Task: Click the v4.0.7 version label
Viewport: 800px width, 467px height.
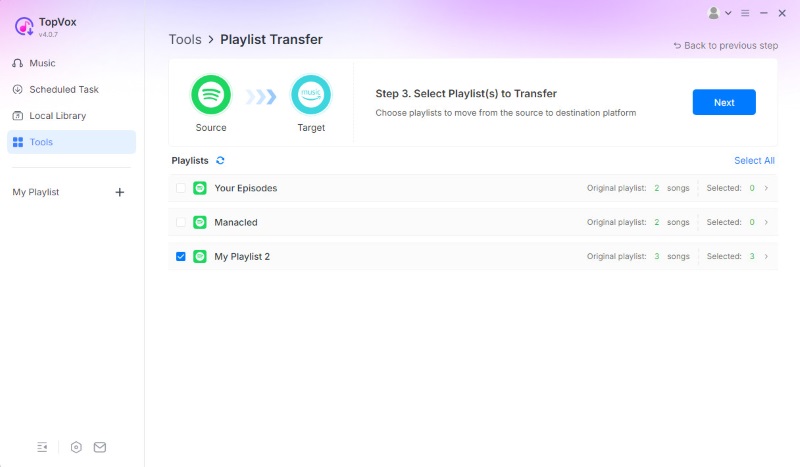Action: [48, 35]
